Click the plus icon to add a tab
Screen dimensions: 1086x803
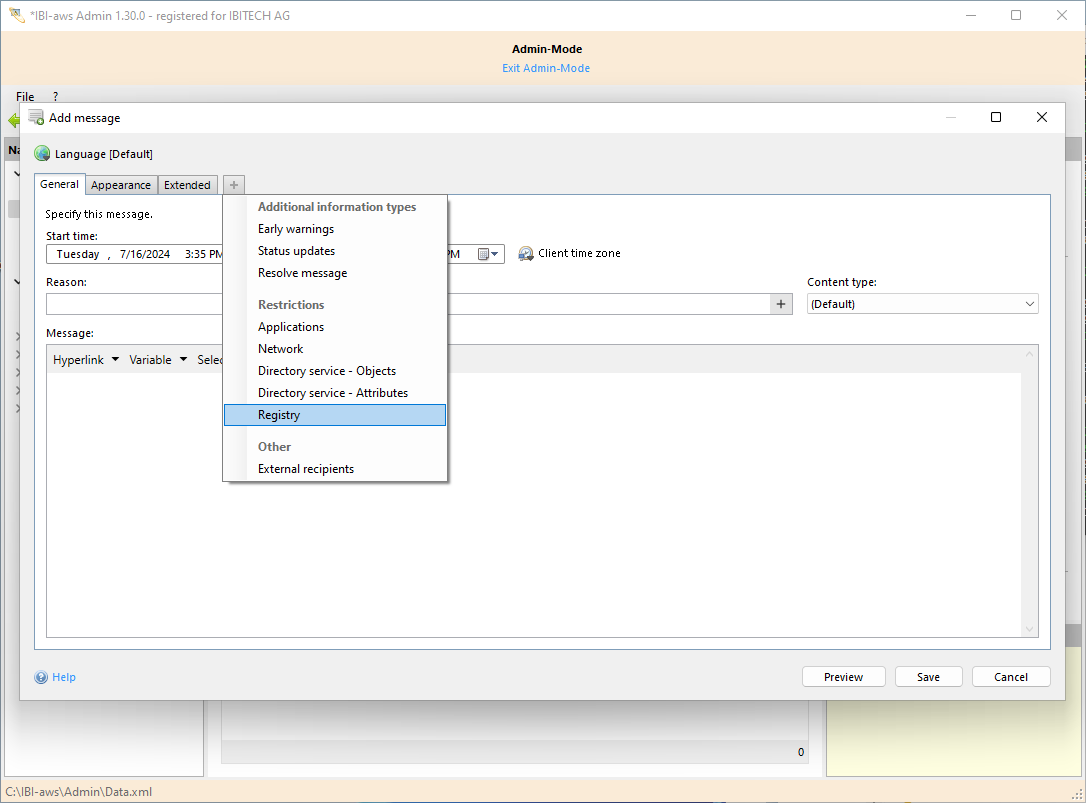coord(233,184)
